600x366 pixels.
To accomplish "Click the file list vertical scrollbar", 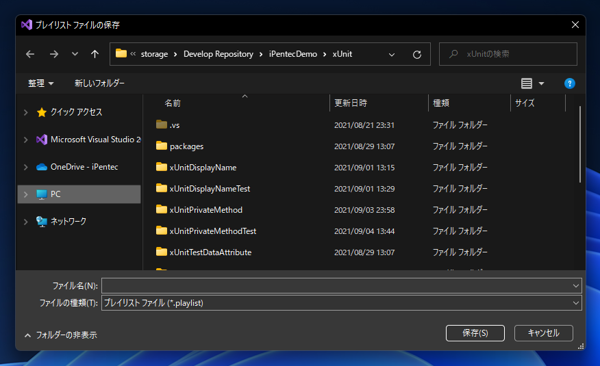I will click(x=580, y=144).
